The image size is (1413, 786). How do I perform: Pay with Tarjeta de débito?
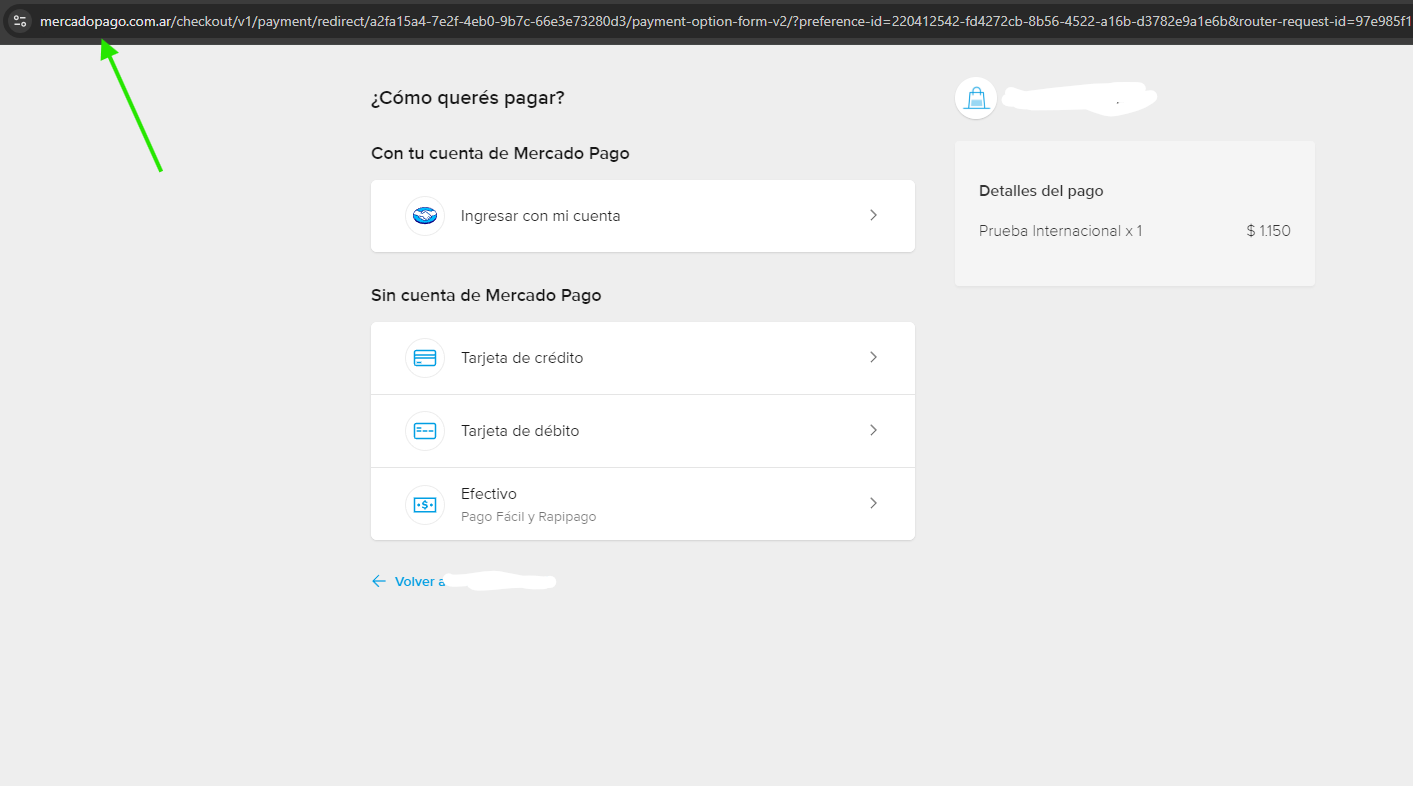(x=643, y=431)
